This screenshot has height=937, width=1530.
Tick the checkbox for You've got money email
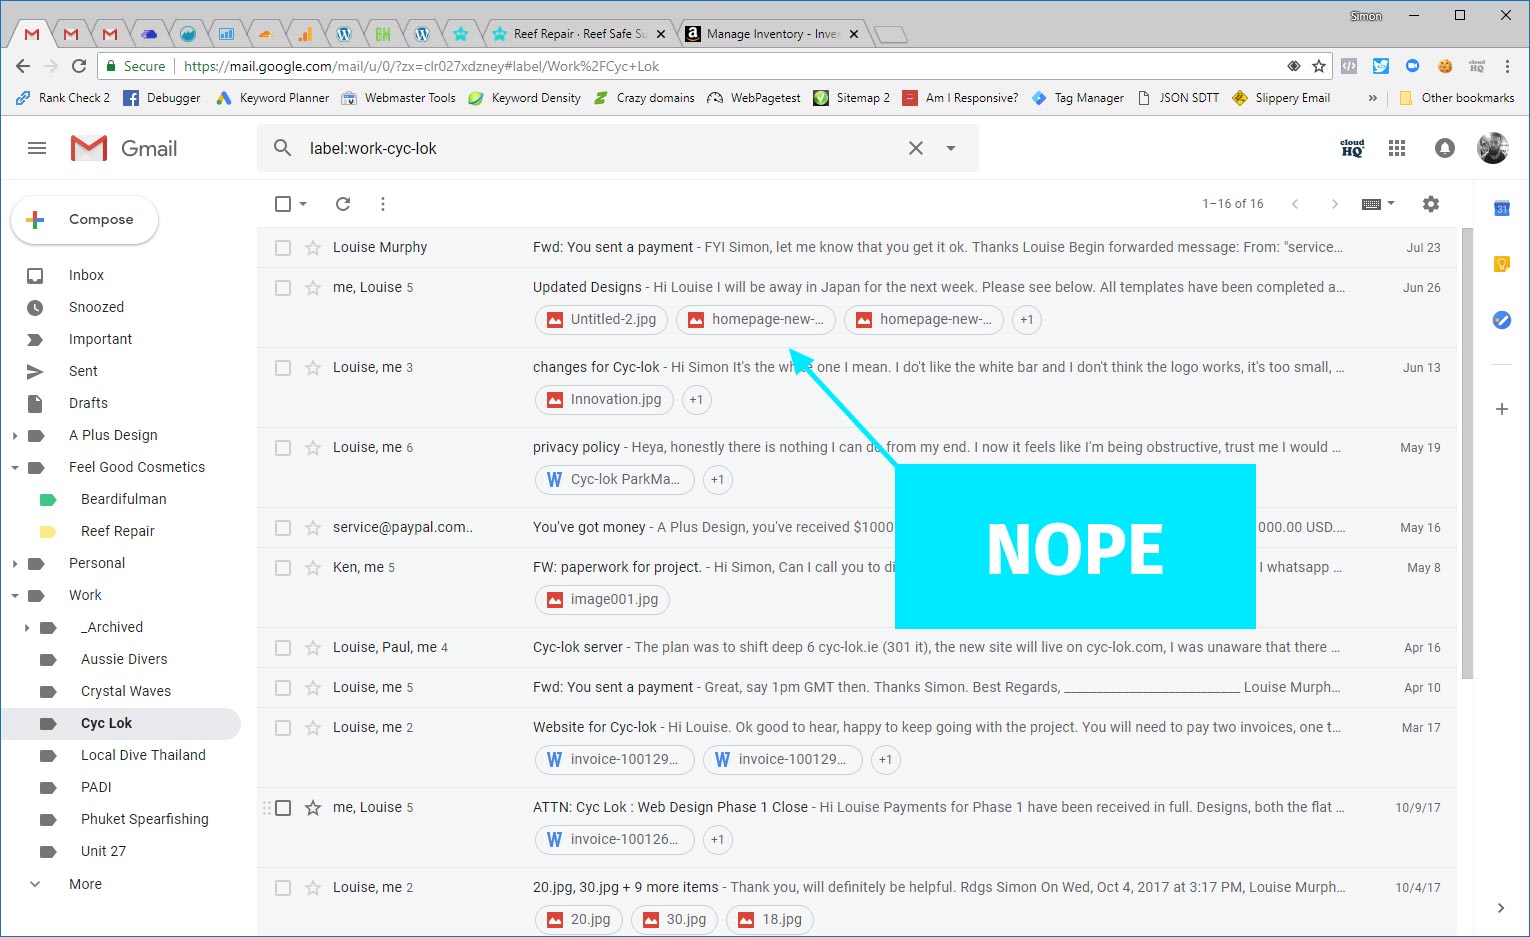click(283, 527)
